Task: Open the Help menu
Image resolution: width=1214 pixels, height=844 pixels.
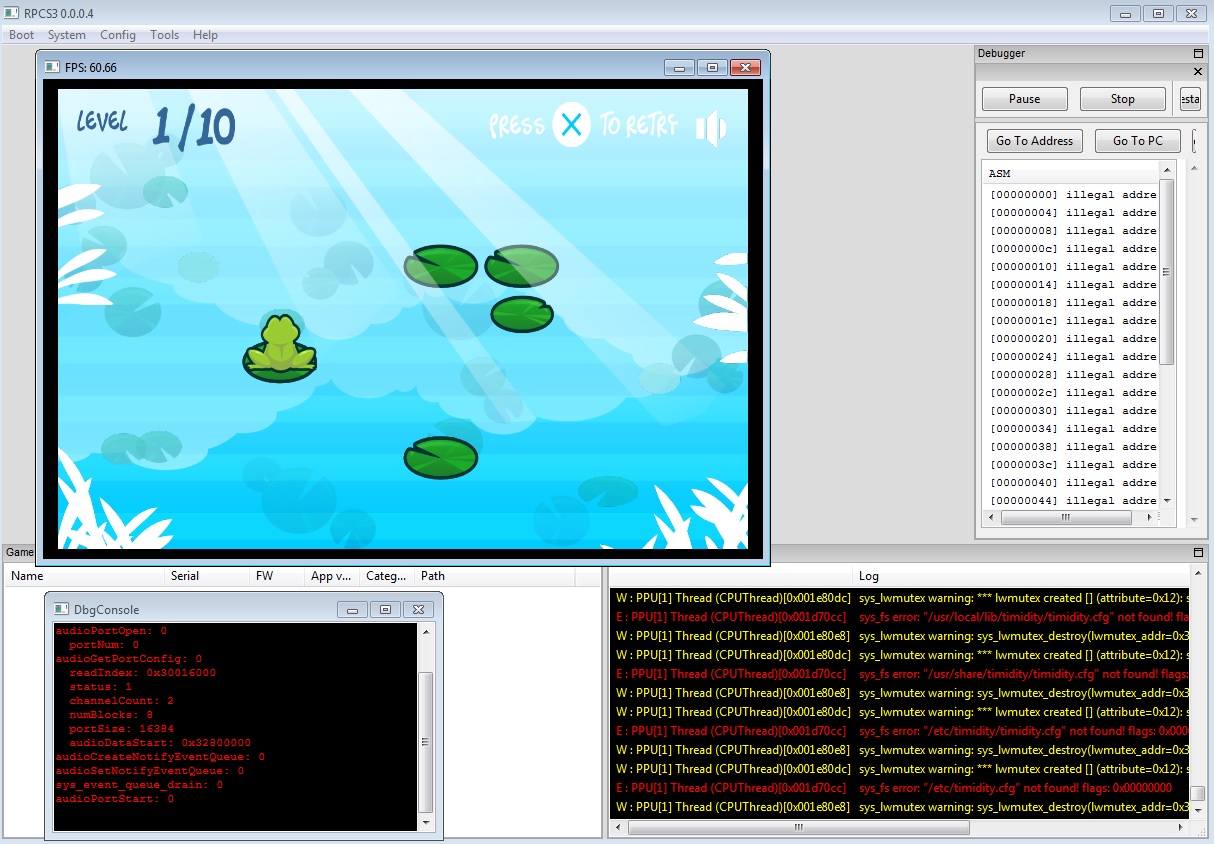Action: (205, 35)
